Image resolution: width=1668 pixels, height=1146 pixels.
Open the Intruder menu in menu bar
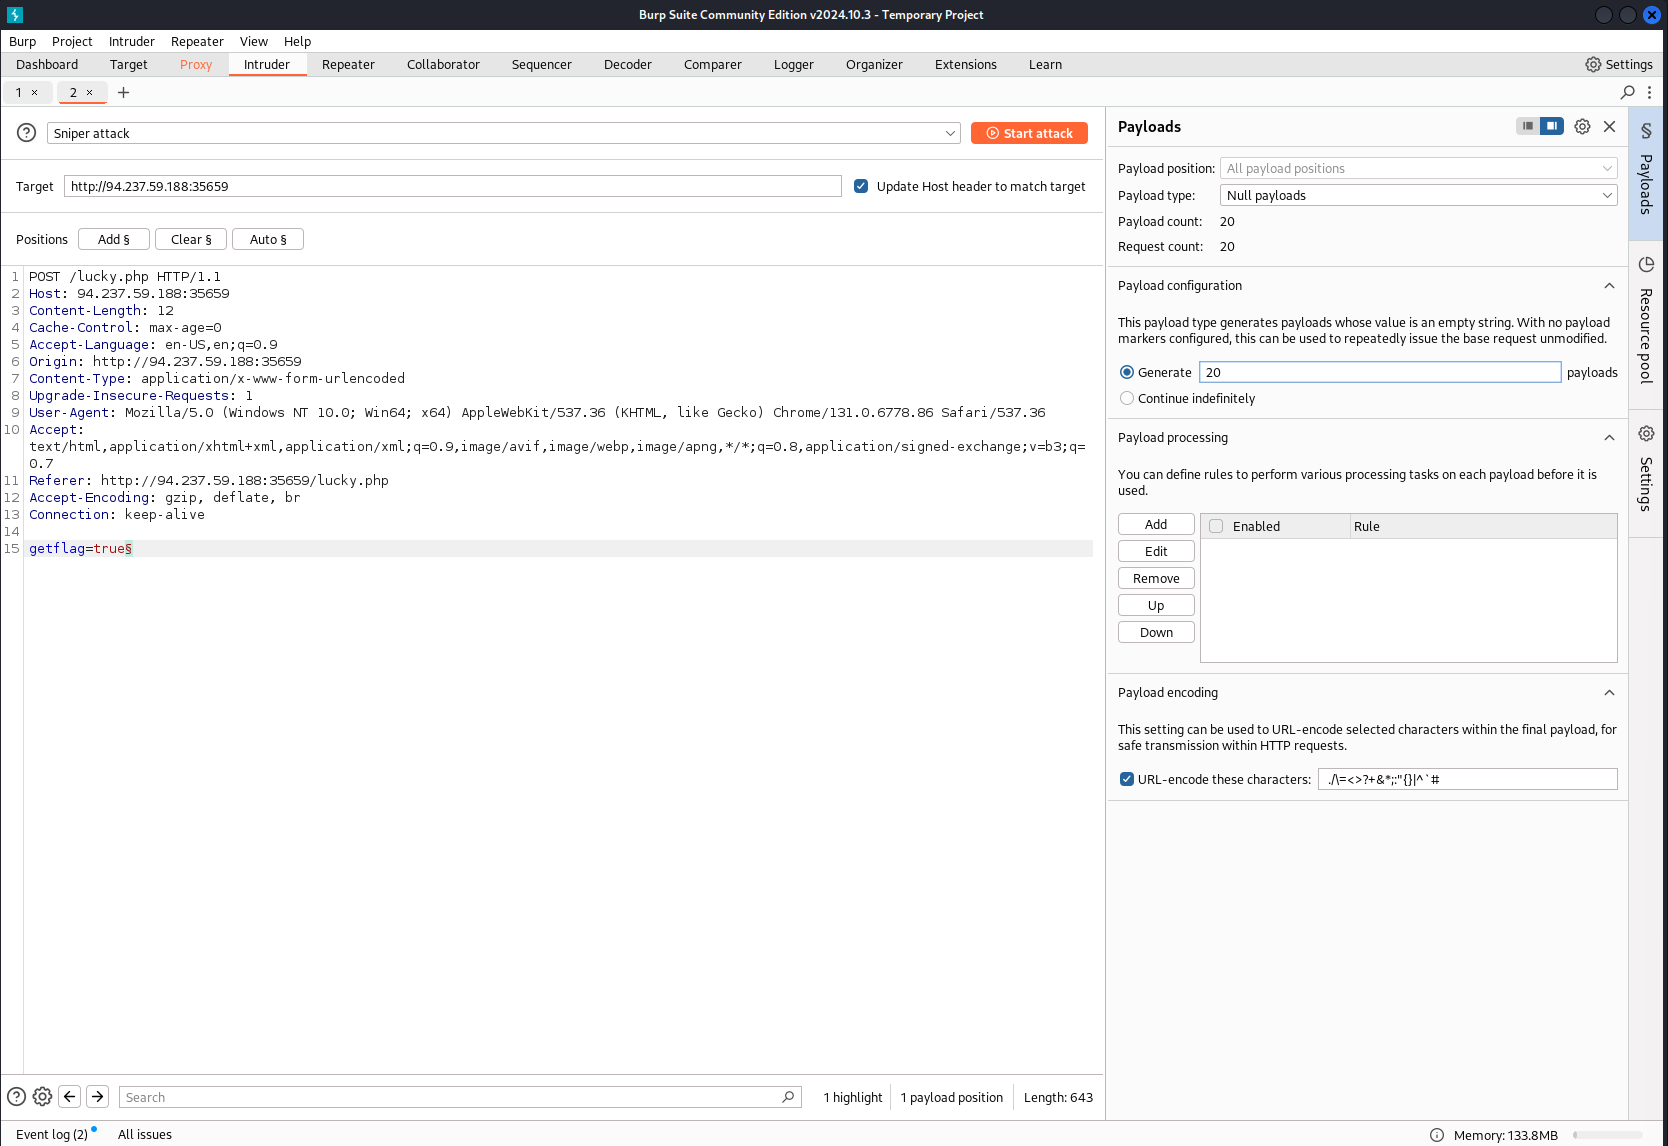pyautogui.click(x=131, y=41)
